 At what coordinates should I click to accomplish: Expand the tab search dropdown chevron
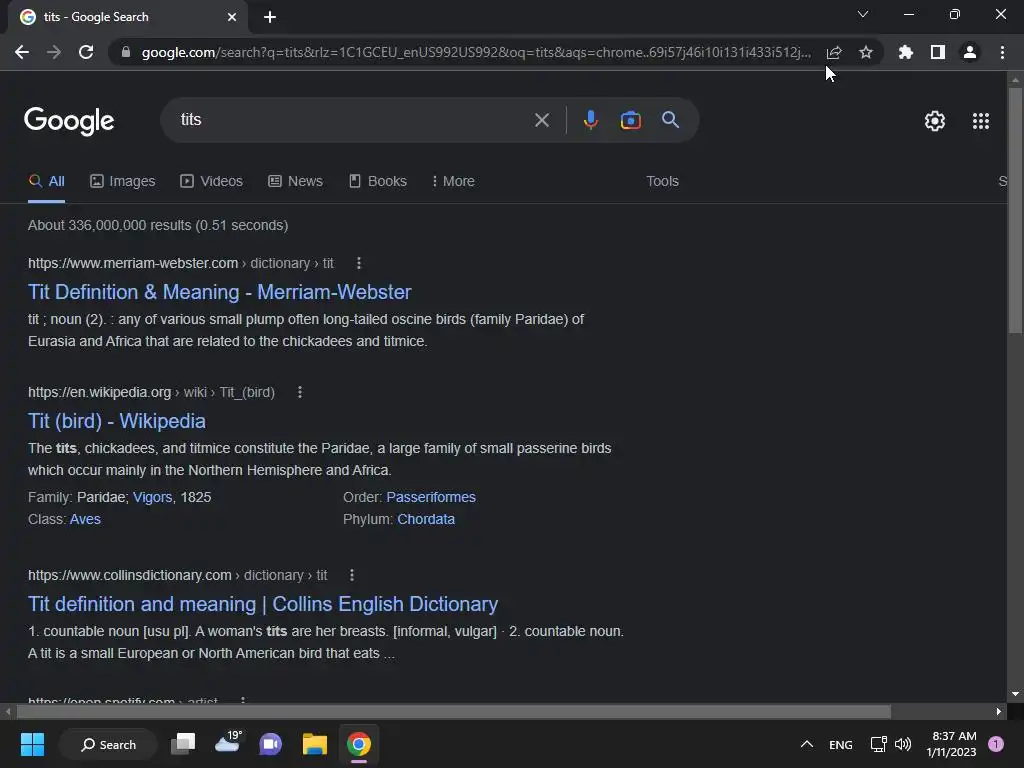(863, 14)
